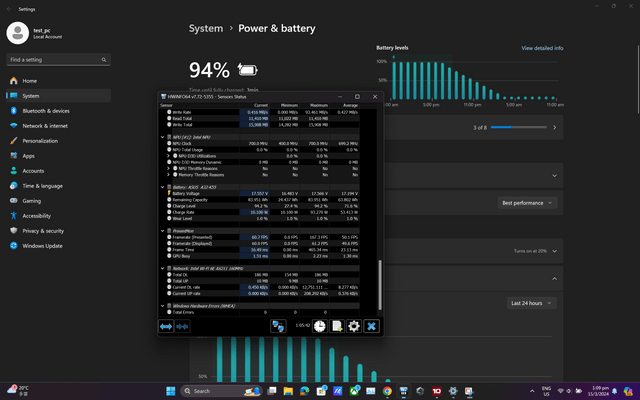Image resolution: width=640 pixels, height=400 pixels.
Task: Click the Accessibility sidebar icon
Action: pos(13,216)
